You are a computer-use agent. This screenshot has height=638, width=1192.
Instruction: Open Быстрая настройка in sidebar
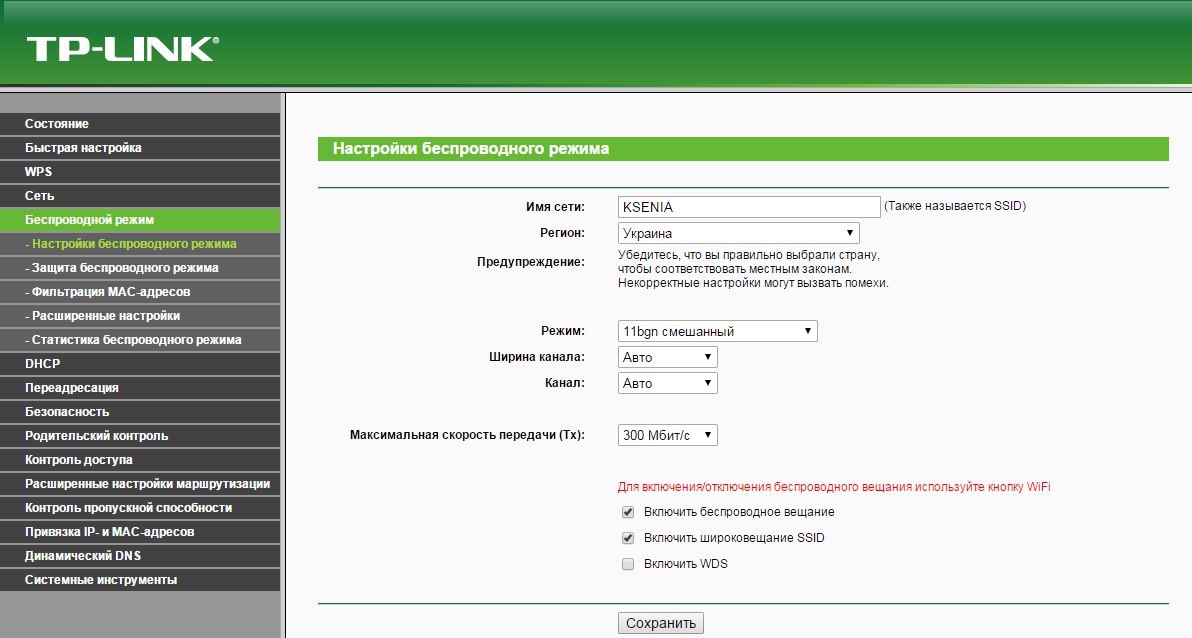pos(83,148)
